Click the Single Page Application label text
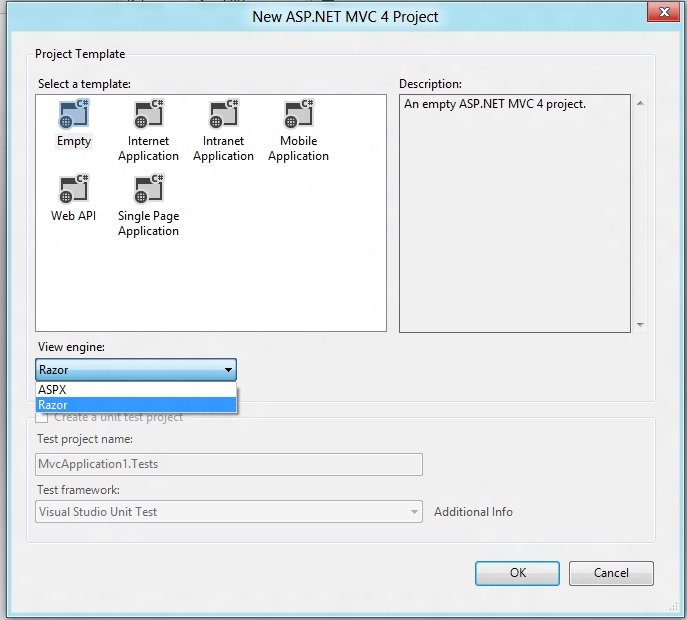 [x=149, y=223]
